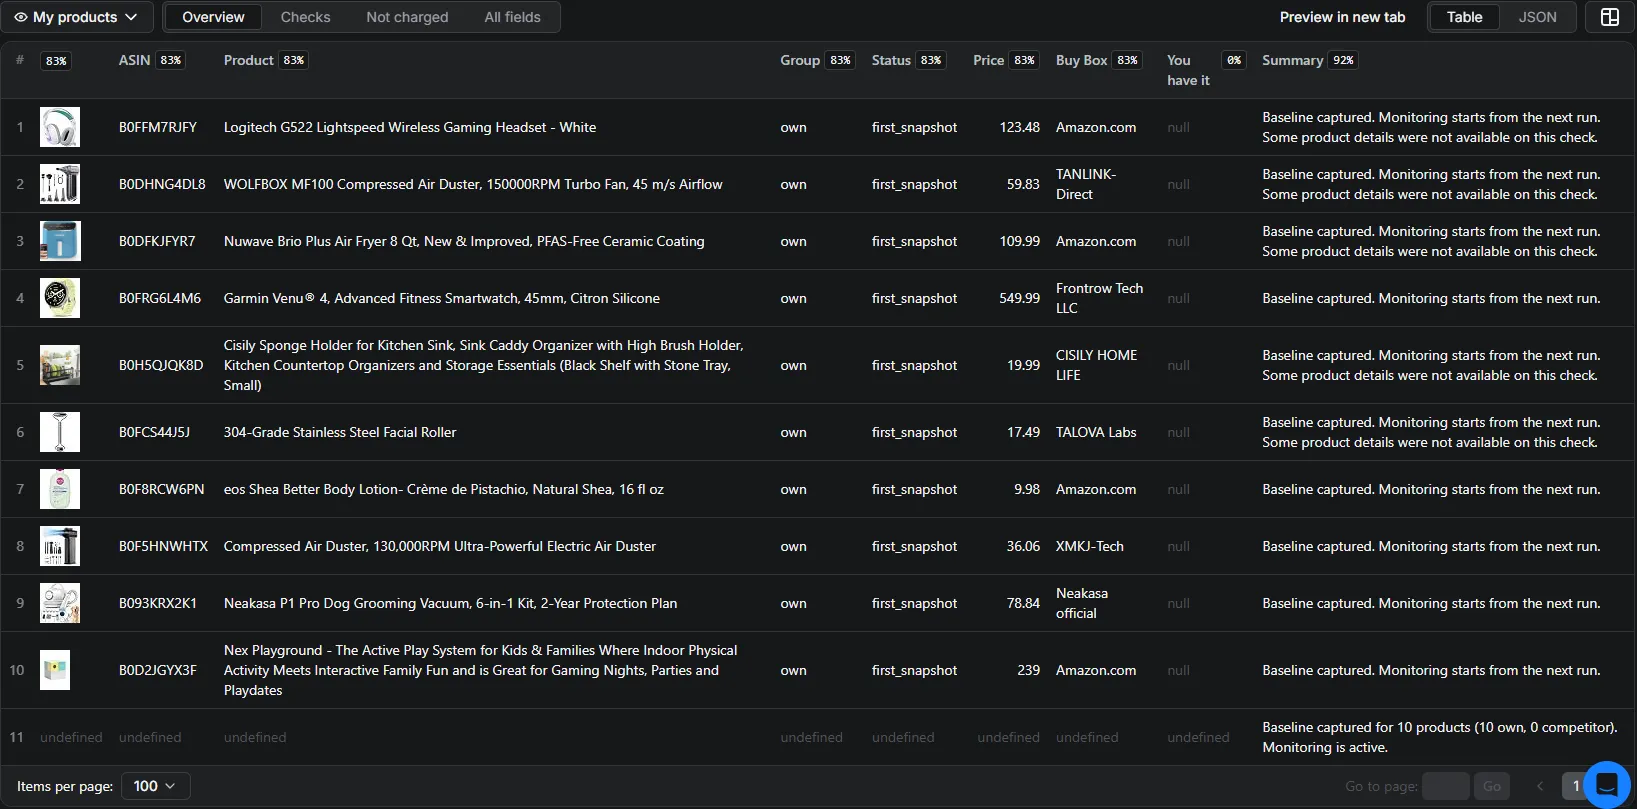Click the Go pagination button

pos(1491,786)
